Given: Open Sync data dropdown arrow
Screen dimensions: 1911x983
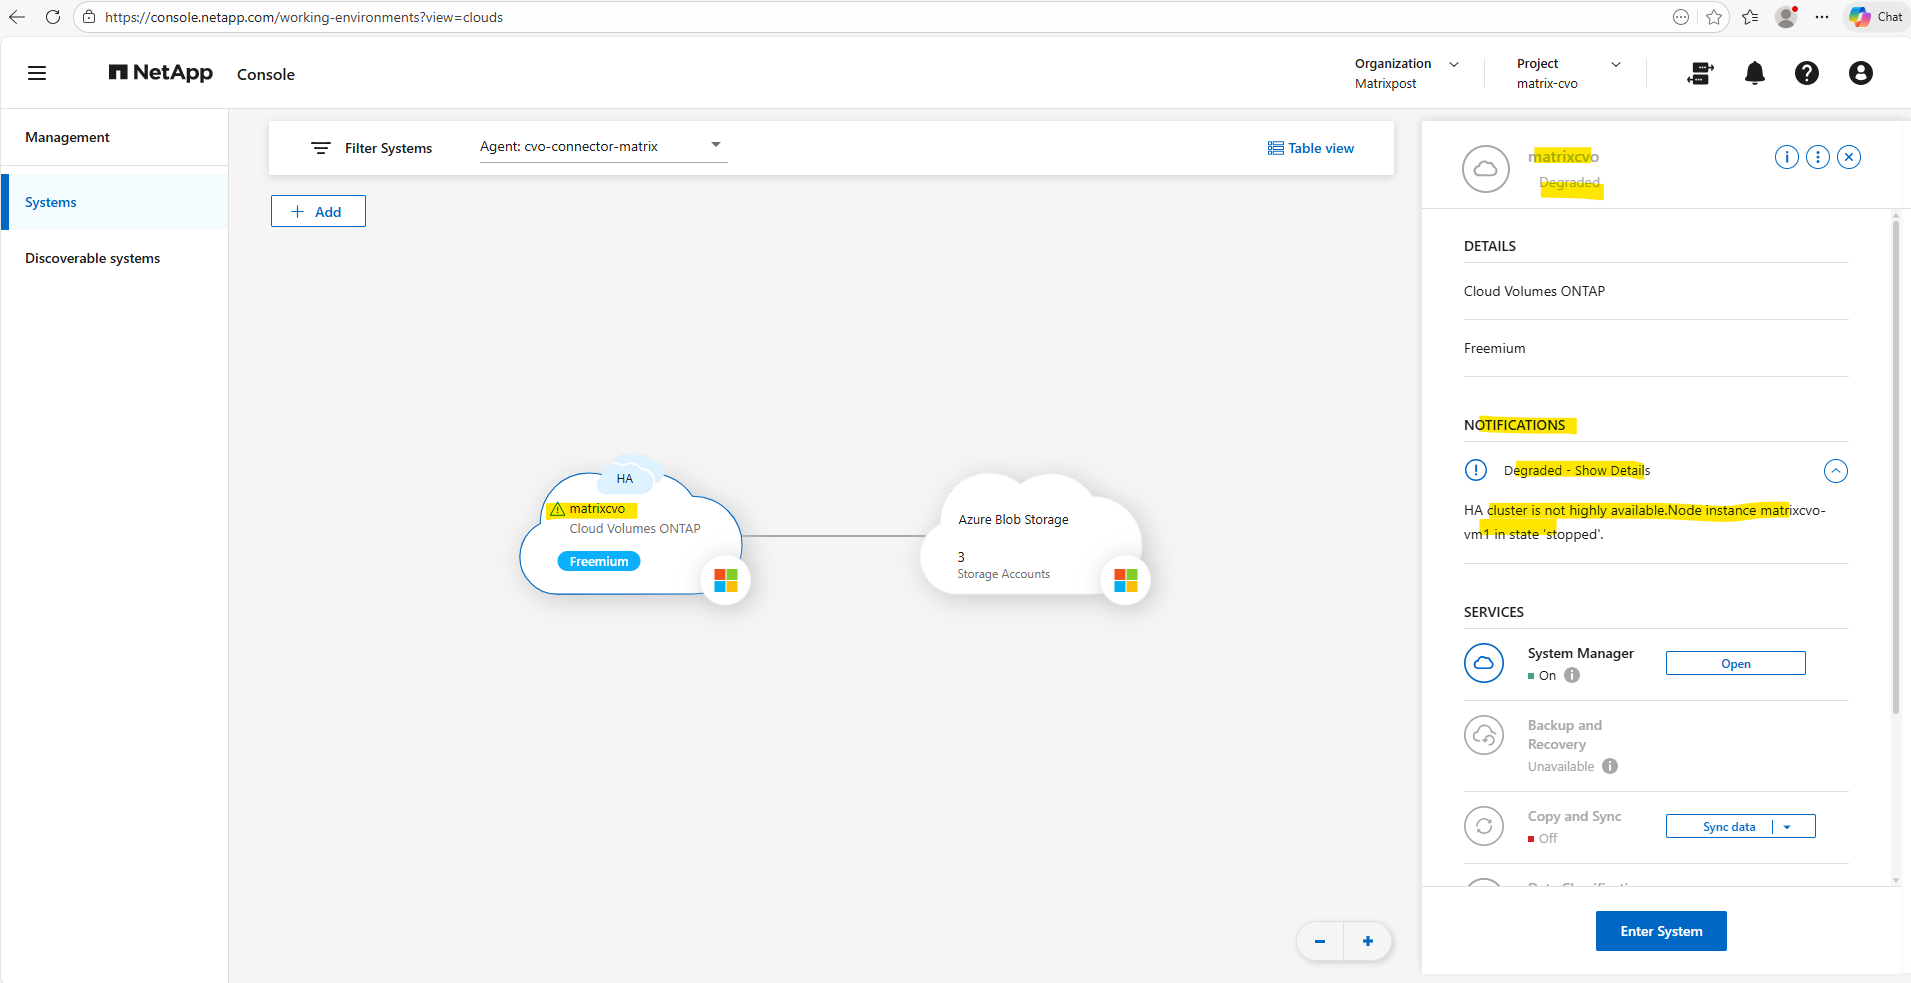Looking at the screenshot, I should (x=1787, y=827).
